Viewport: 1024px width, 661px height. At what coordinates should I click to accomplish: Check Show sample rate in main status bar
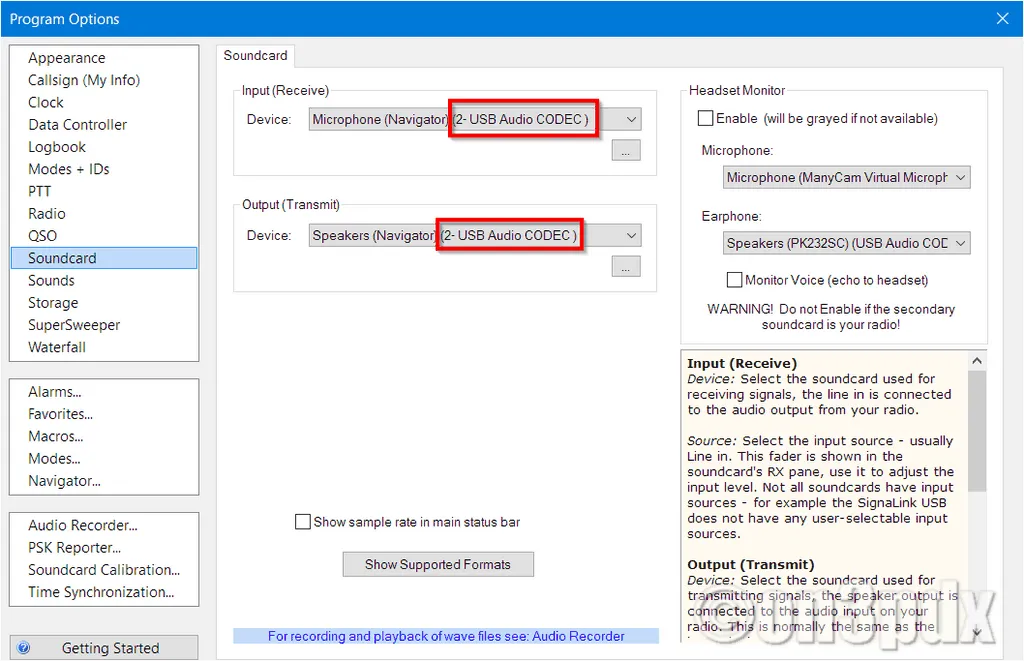point(303,522)
